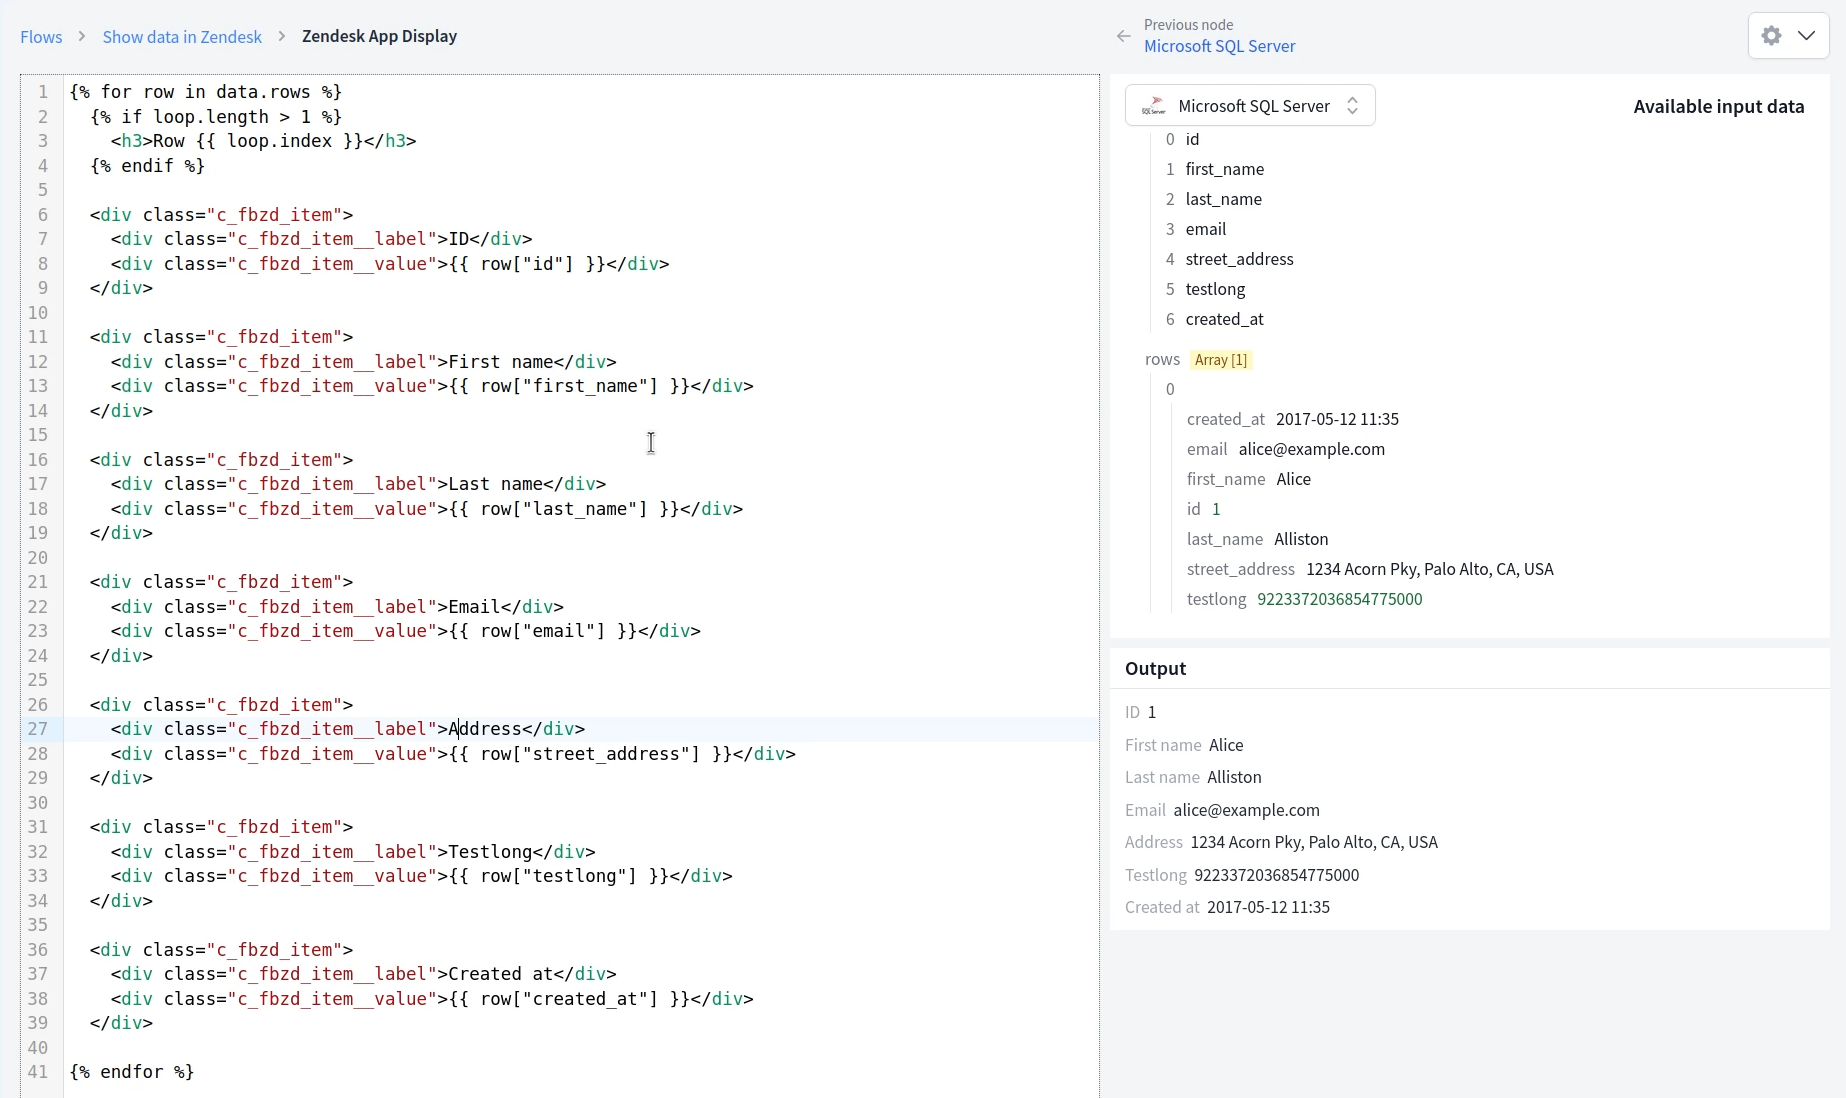
Task: Select the Zendesk App Display breadcrumb
Action: 379,36
